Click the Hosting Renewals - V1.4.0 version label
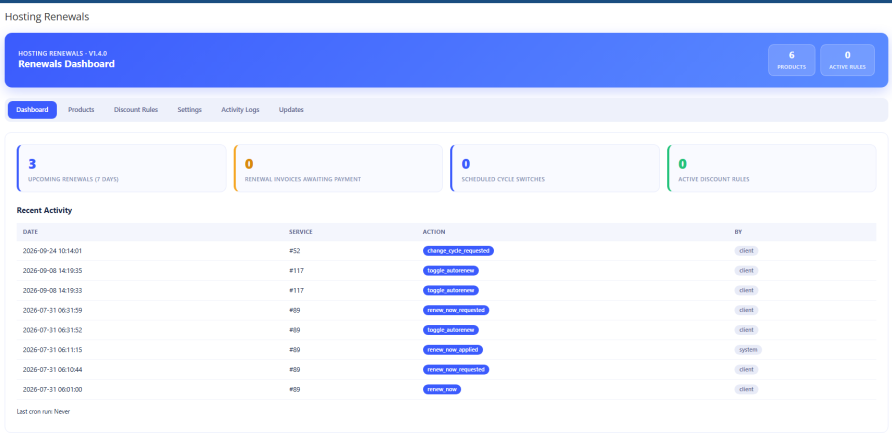Screen dimensions: 892x436 (63, 53)
